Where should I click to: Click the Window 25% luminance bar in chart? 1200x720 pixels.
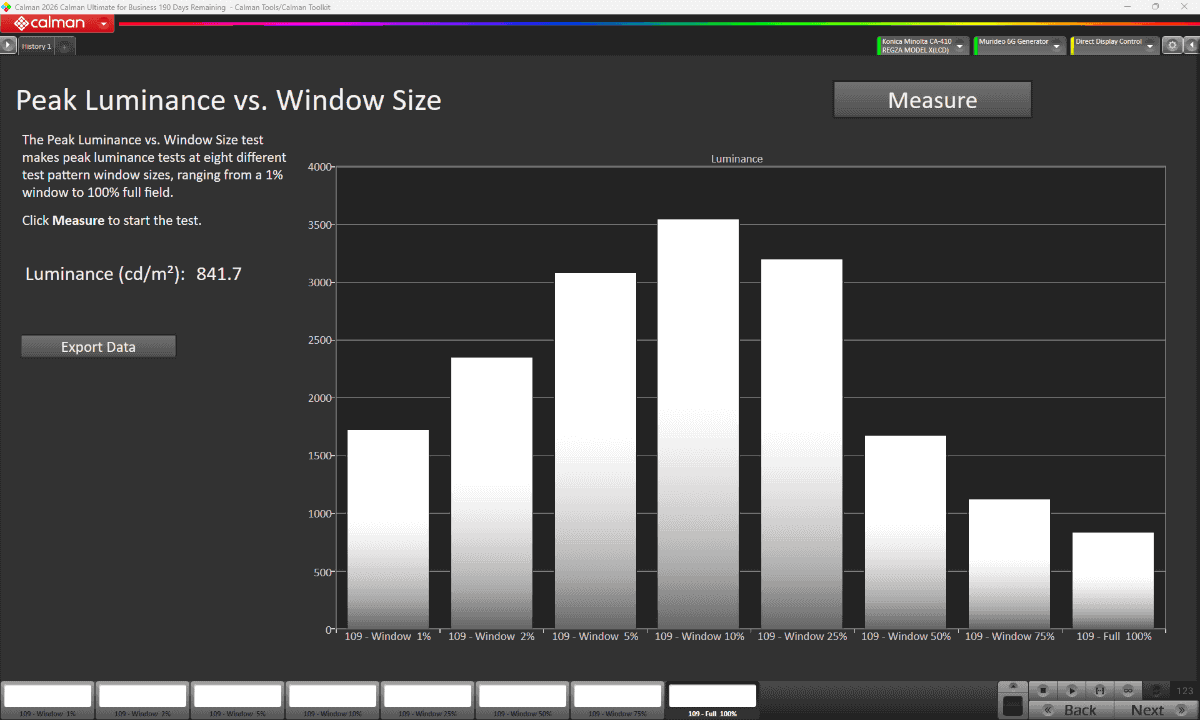point(802,444)
